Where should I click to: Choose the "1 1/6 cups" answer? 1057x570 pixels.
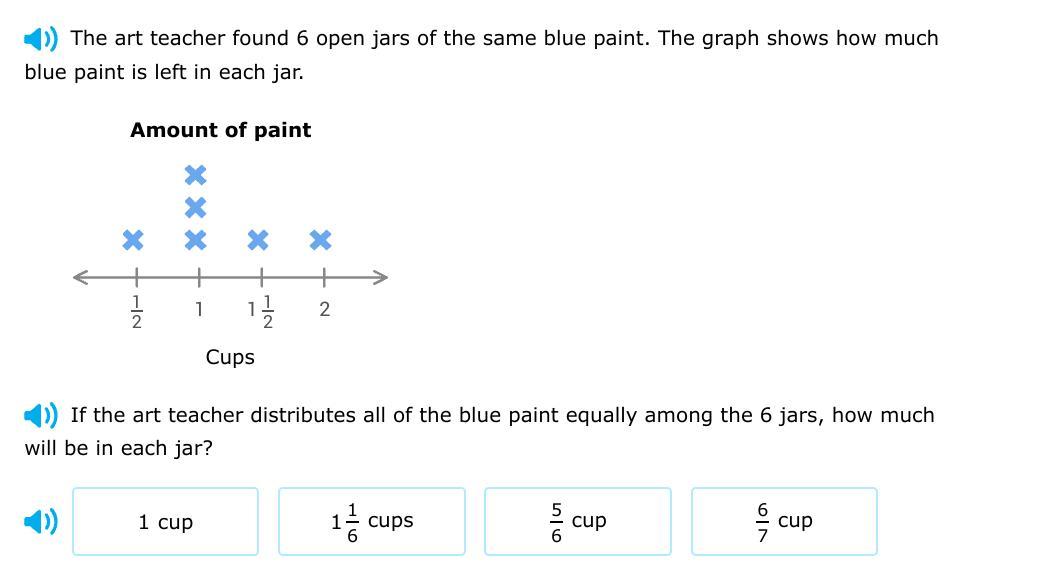tap(371, 522)
